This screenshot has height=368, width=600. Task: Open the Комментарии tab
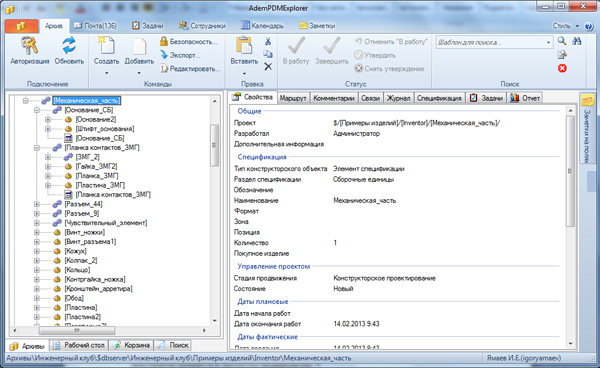pyautogui.click(x=334, y=98)
